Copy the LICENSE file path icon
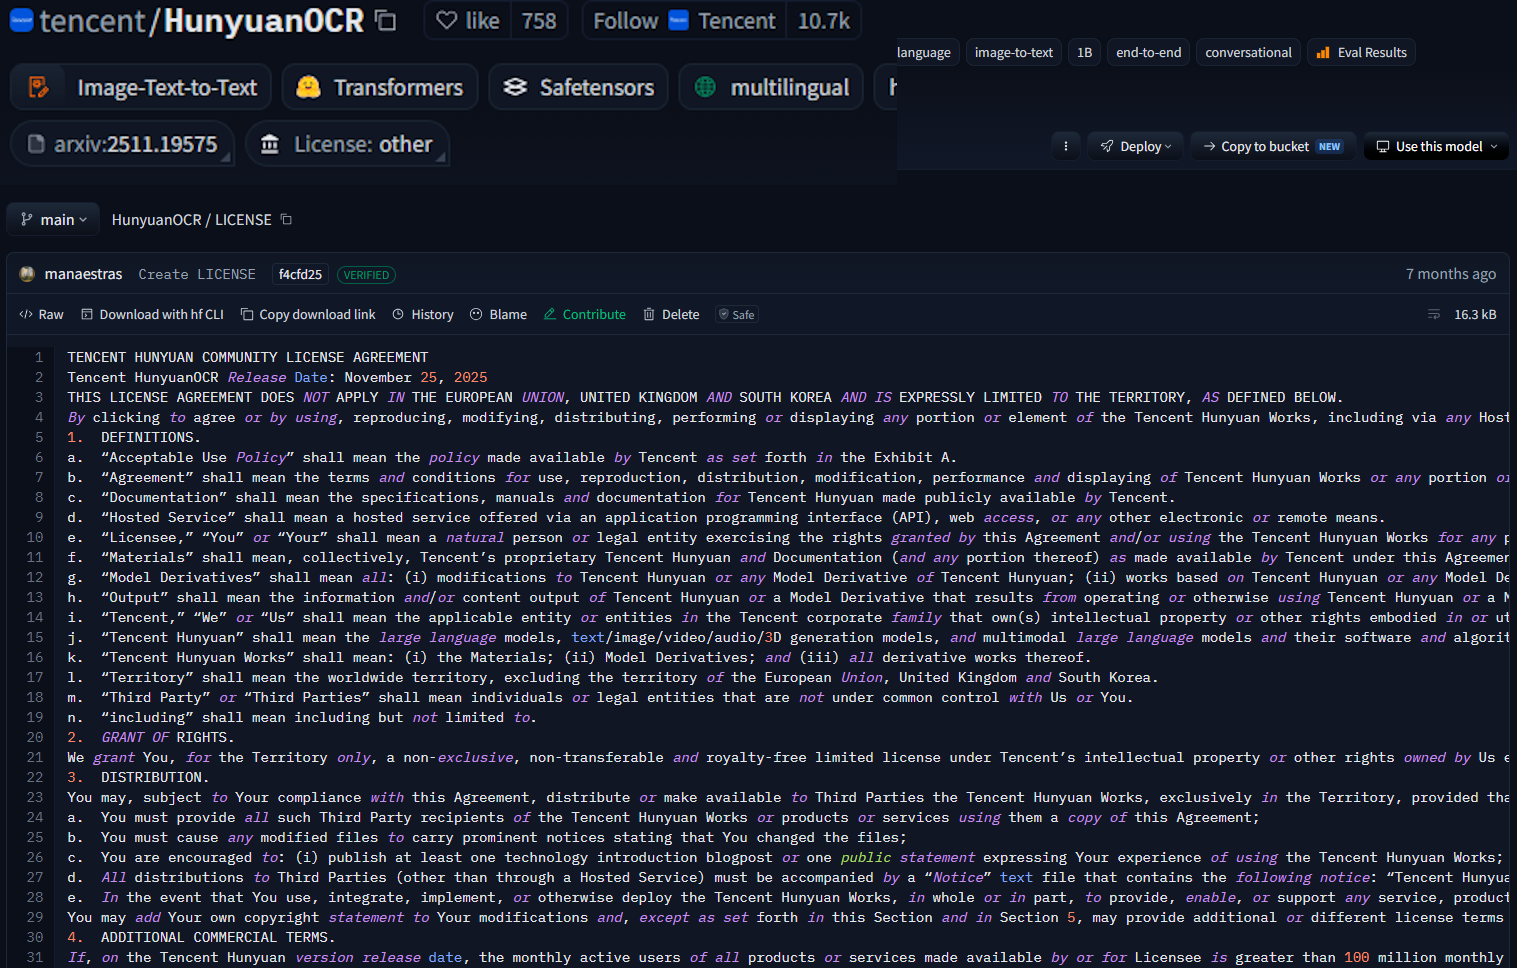 pos(286,219)
